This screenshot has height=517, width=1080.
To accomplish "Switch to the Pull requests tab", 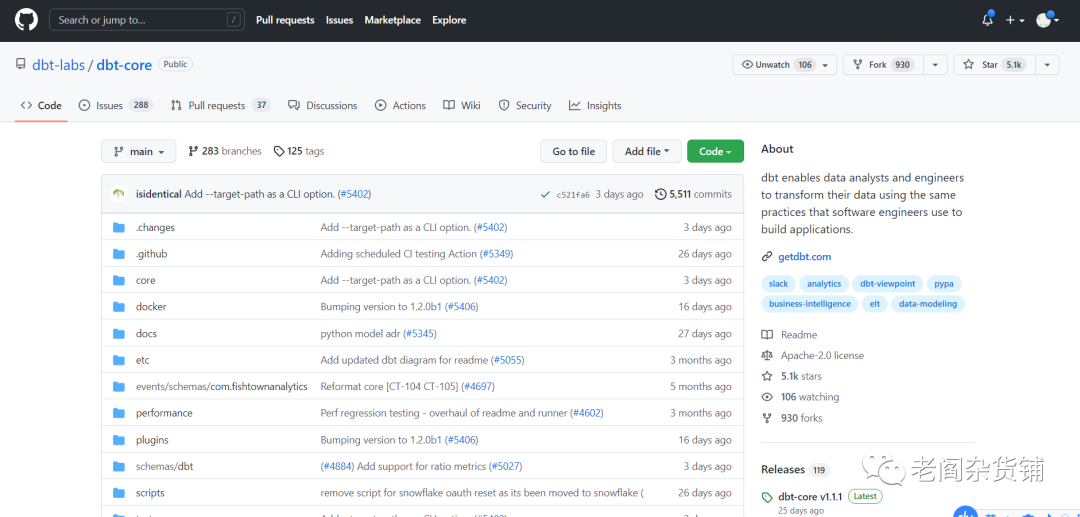I will pyautogui.click(x=220, y=105).
